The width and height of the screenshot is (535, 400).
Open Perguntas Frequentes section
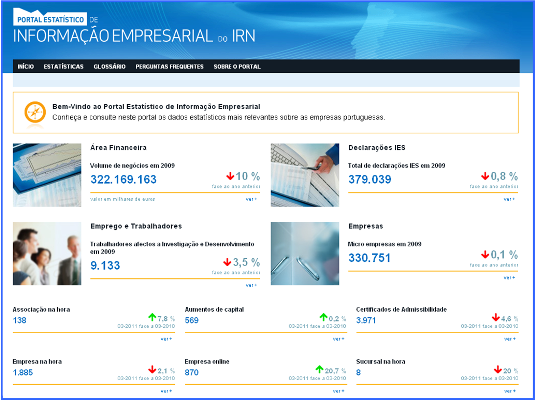tap(170, 67)
